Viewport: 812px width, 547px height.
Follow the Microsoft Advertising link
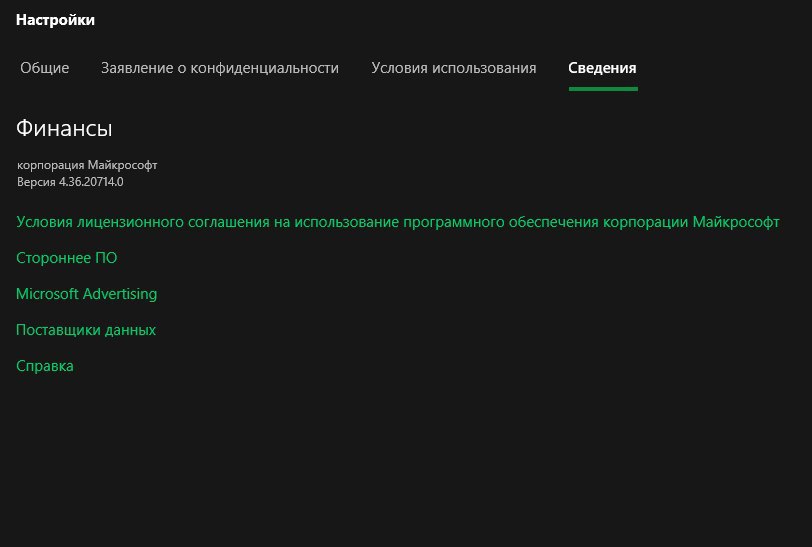point(86,294)
